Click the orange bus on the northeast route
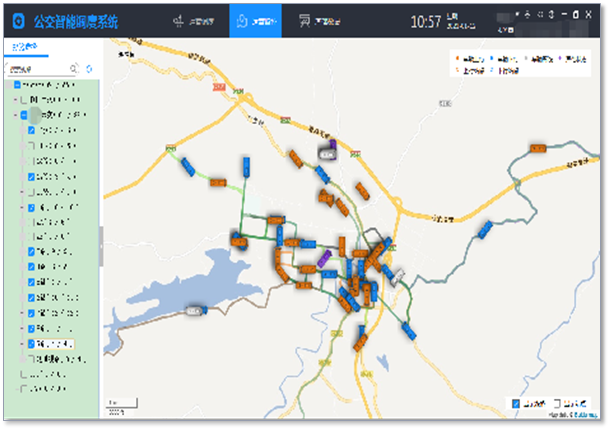Image resolution: width=610 pixels, height=430 pixels. click(537, 150)
